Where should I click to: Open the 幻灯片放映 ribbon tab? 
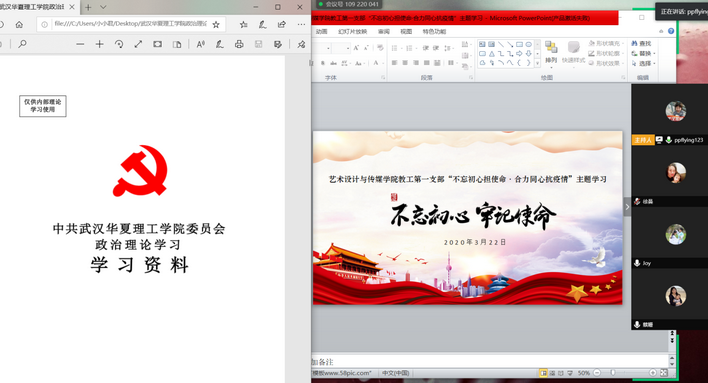pyautogui.click(x=352, y=32)
